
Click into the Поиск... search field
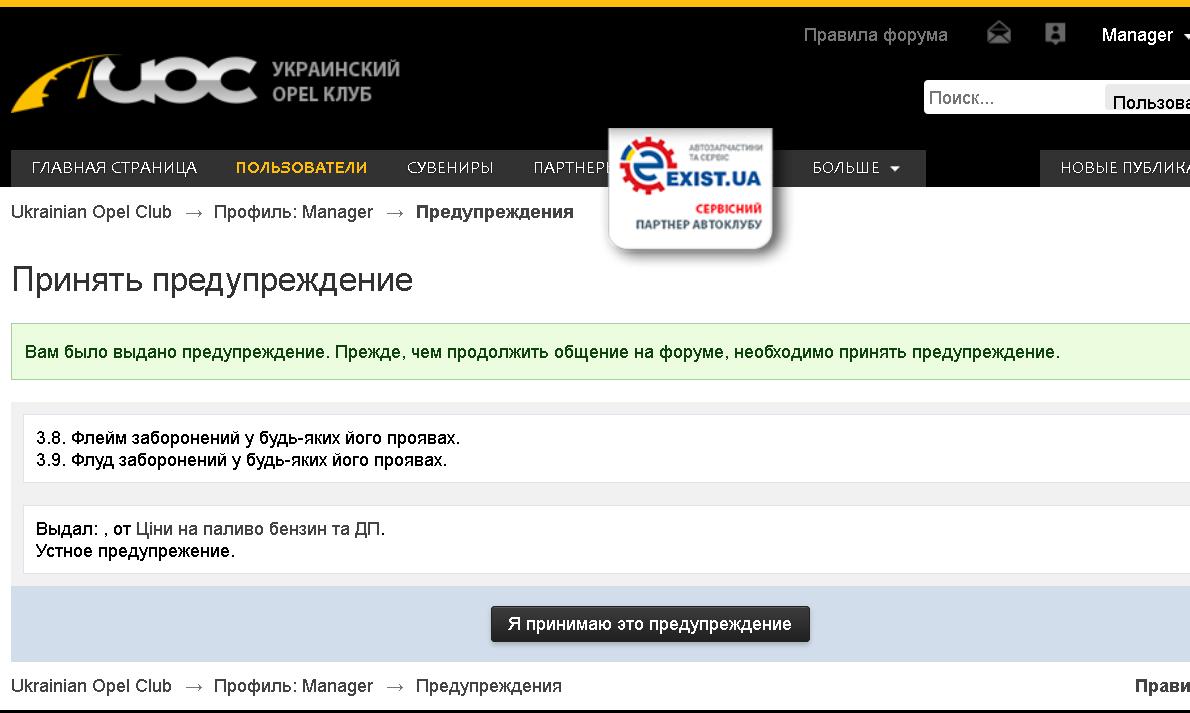[1014, 98]
